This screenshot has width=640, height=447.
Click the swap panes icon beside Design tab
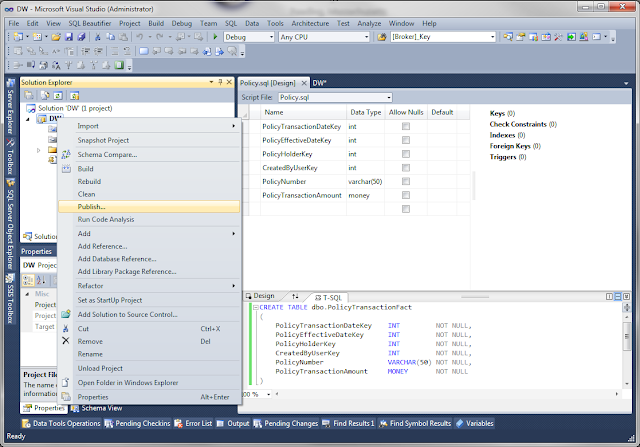[x=295, y=296]
